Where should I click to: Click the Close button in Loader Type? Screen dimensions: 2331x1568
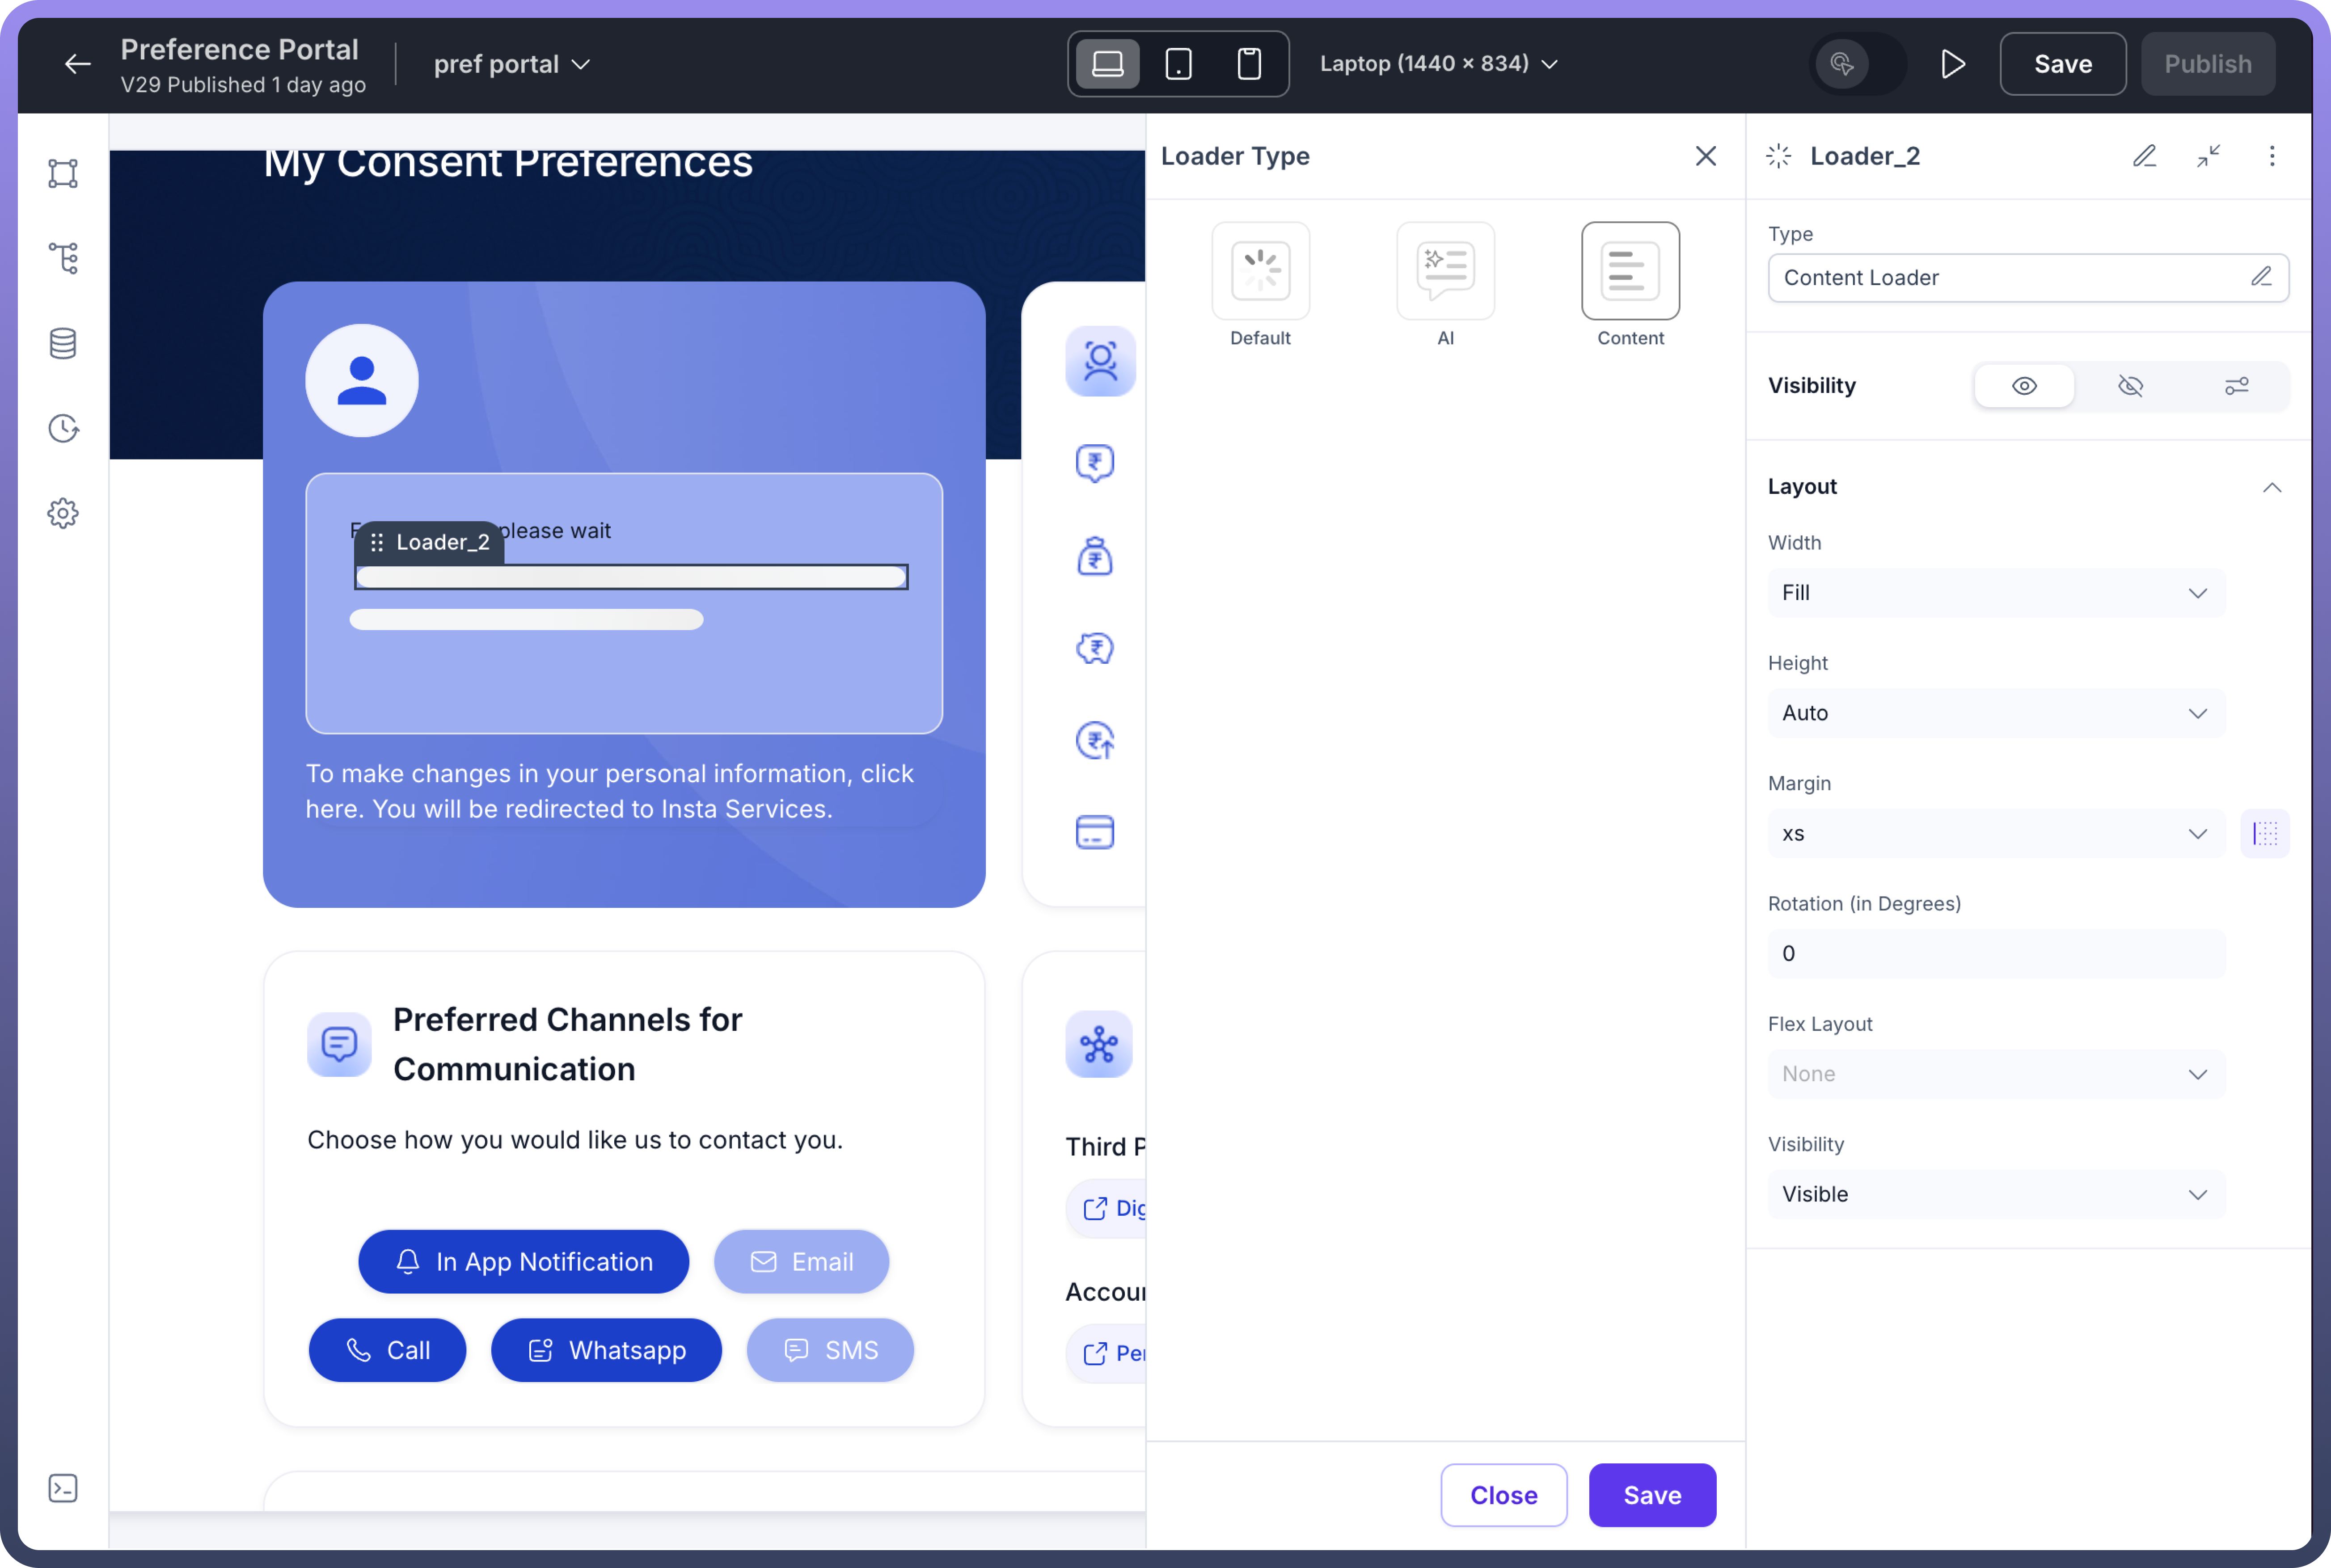[1503, 1495]
